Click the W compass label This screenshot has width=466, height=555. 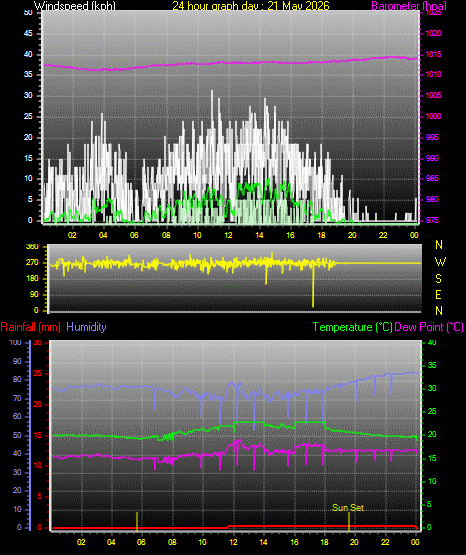[x=440, y=262]
